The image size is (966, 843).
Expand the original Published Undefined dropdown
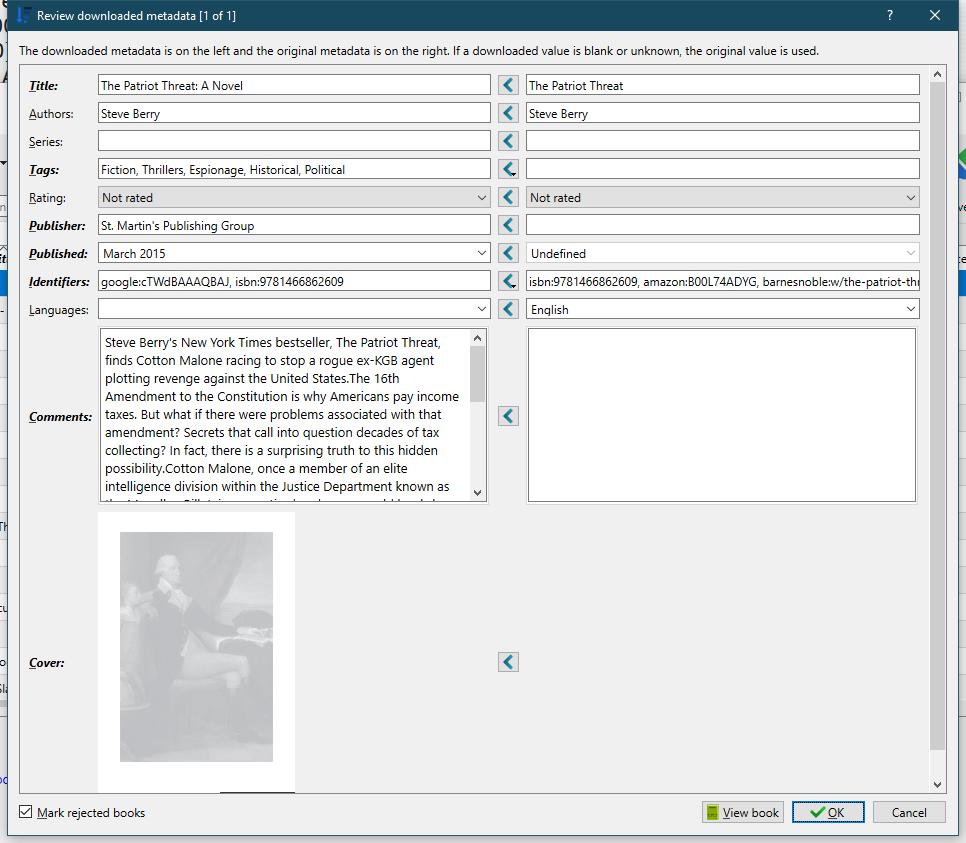(911, 253)
